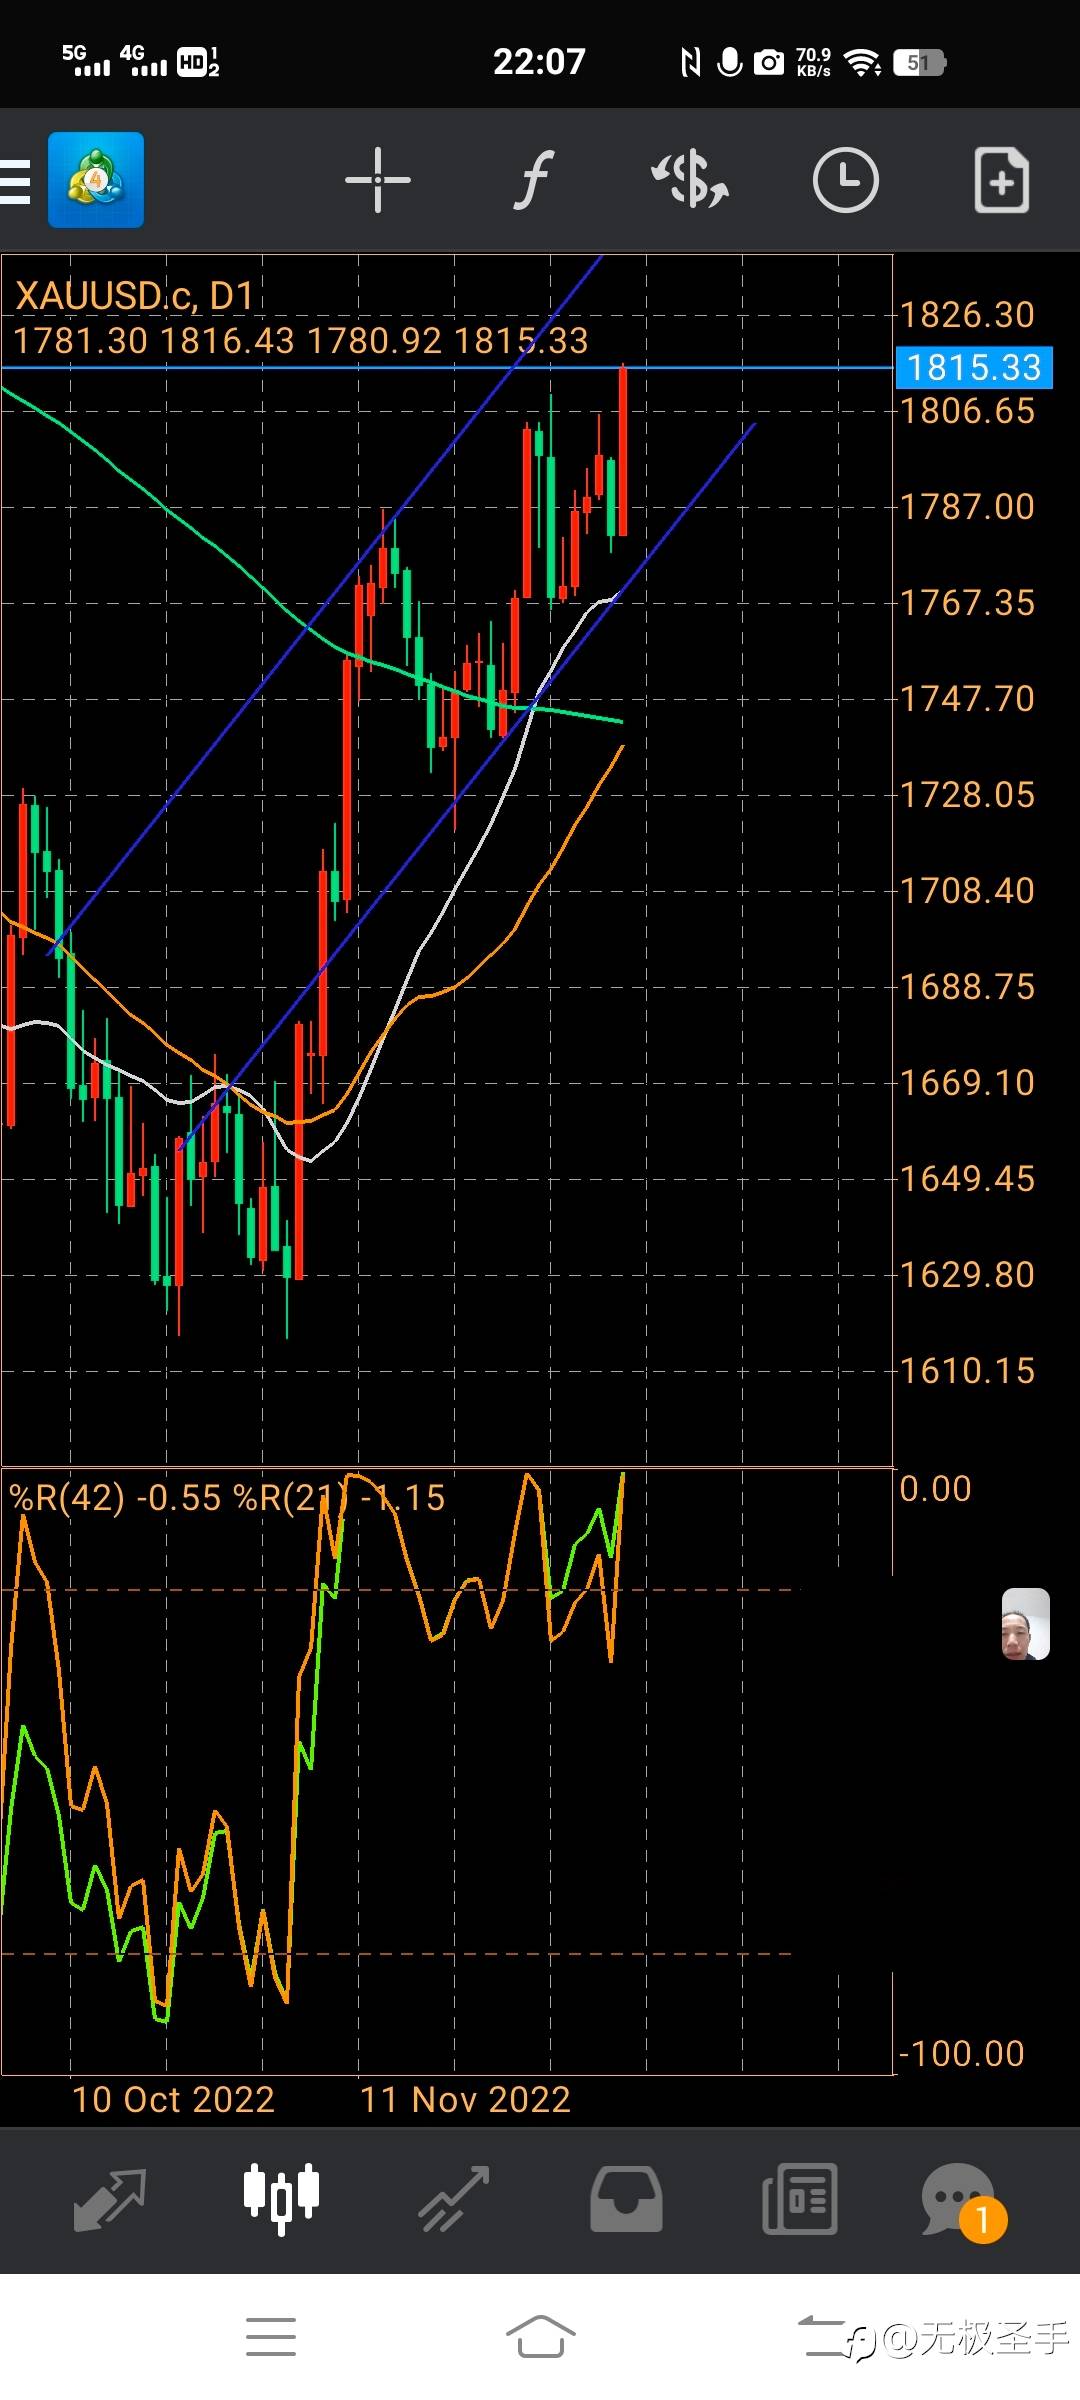Open the News tab (newspaper icon)

[x=800, y=2199]
